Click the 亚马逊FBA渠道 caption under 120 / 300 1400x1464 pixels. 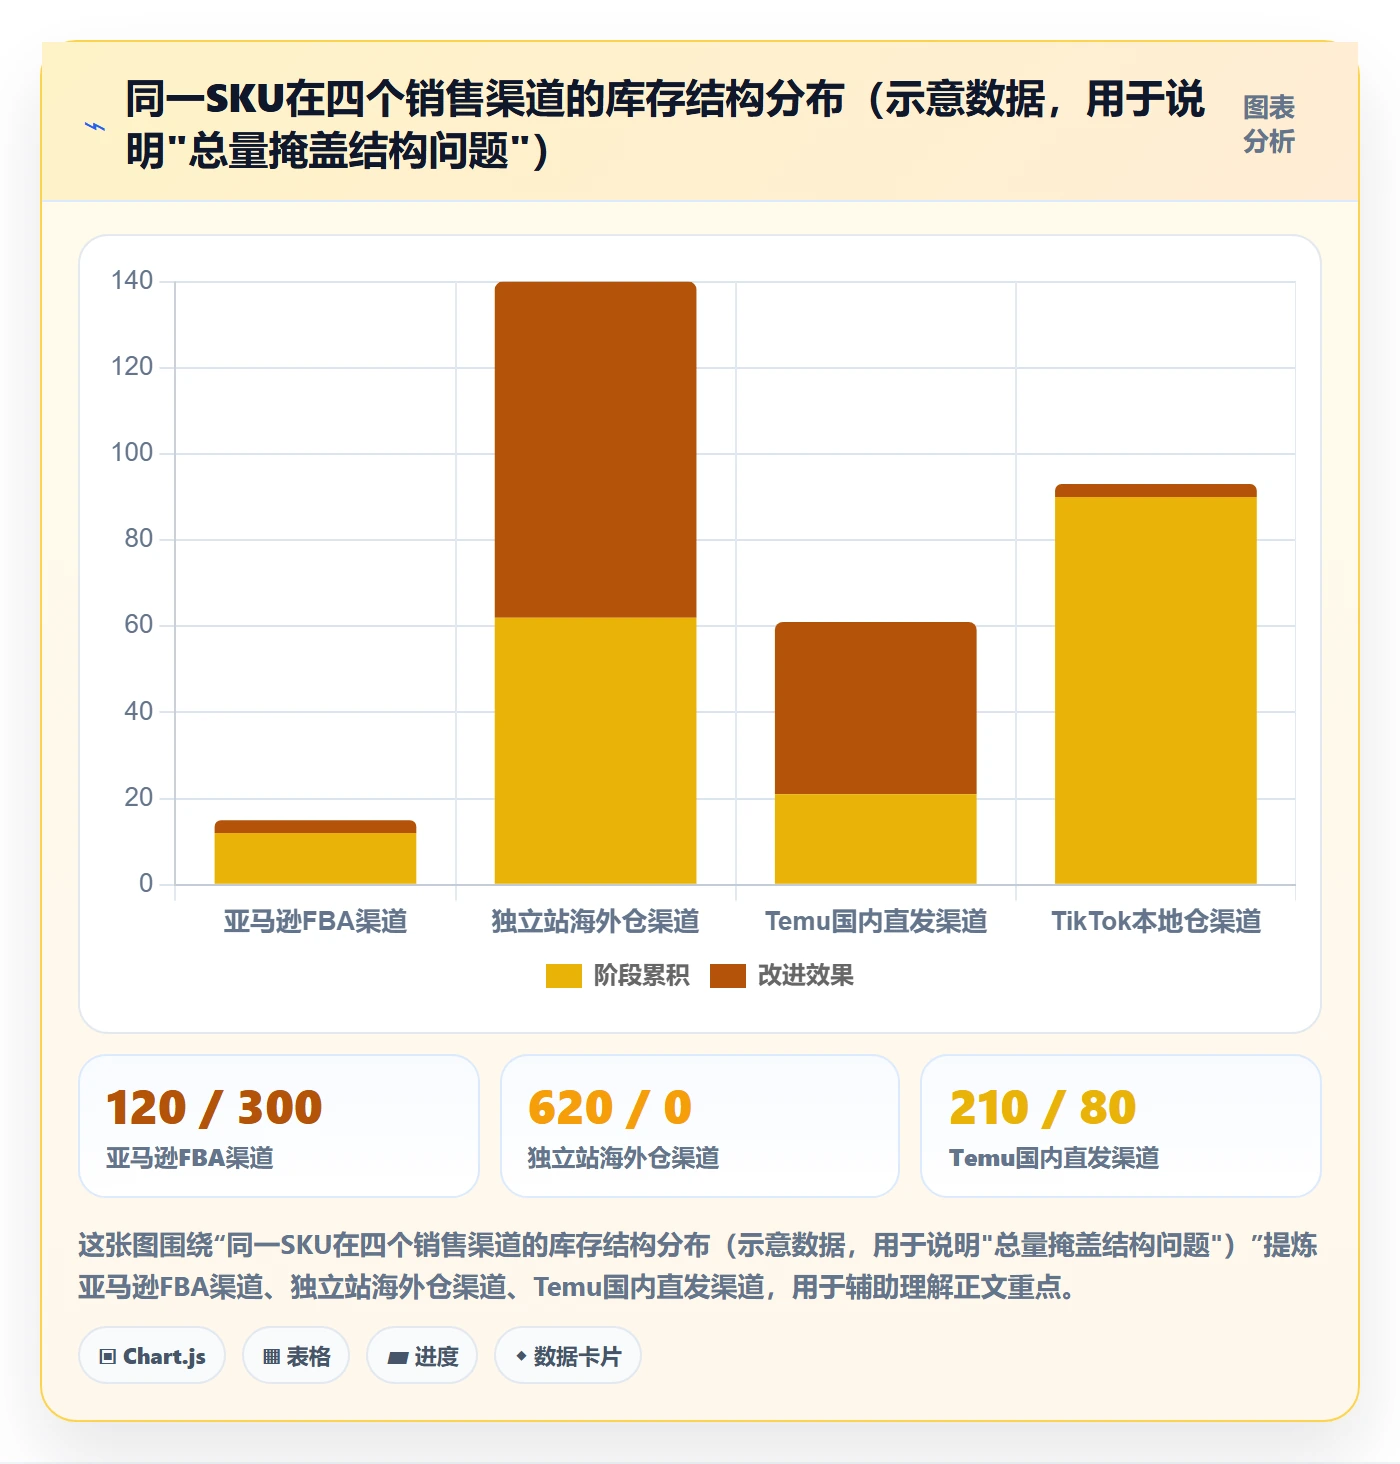coord(190,1158)
